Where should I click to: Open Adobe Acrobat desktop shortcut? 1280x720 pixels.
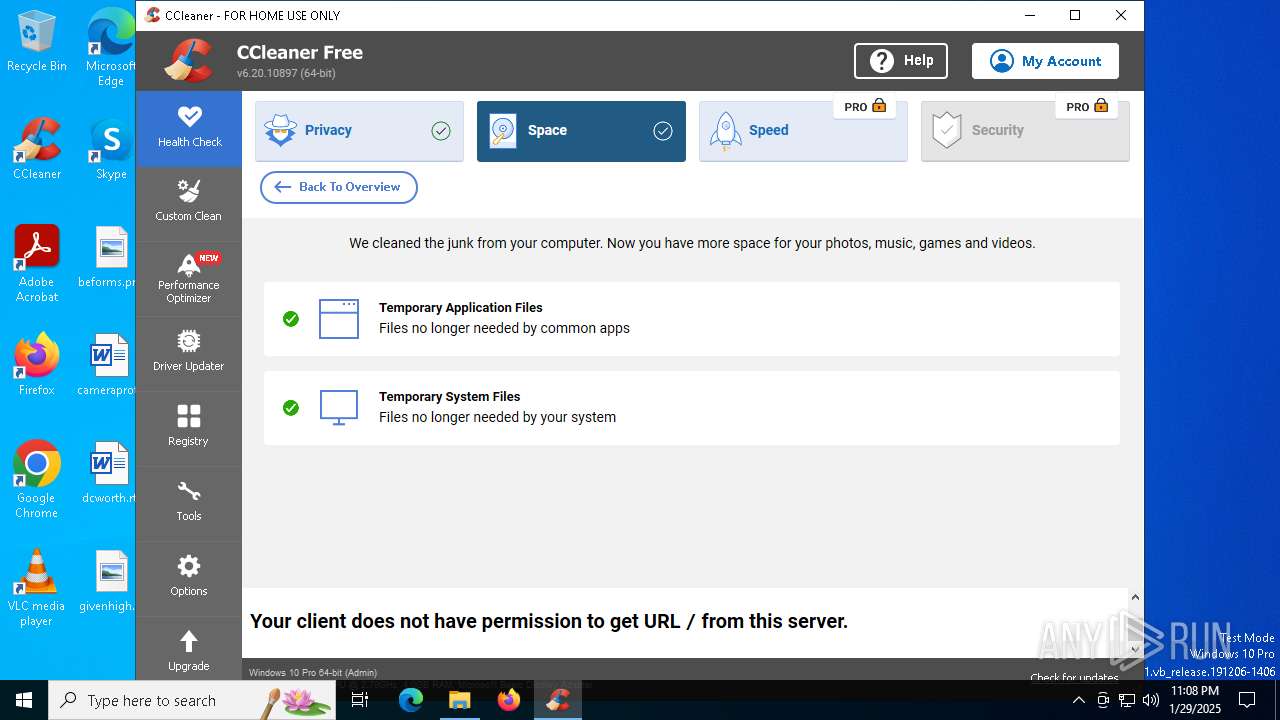point(37,264)
